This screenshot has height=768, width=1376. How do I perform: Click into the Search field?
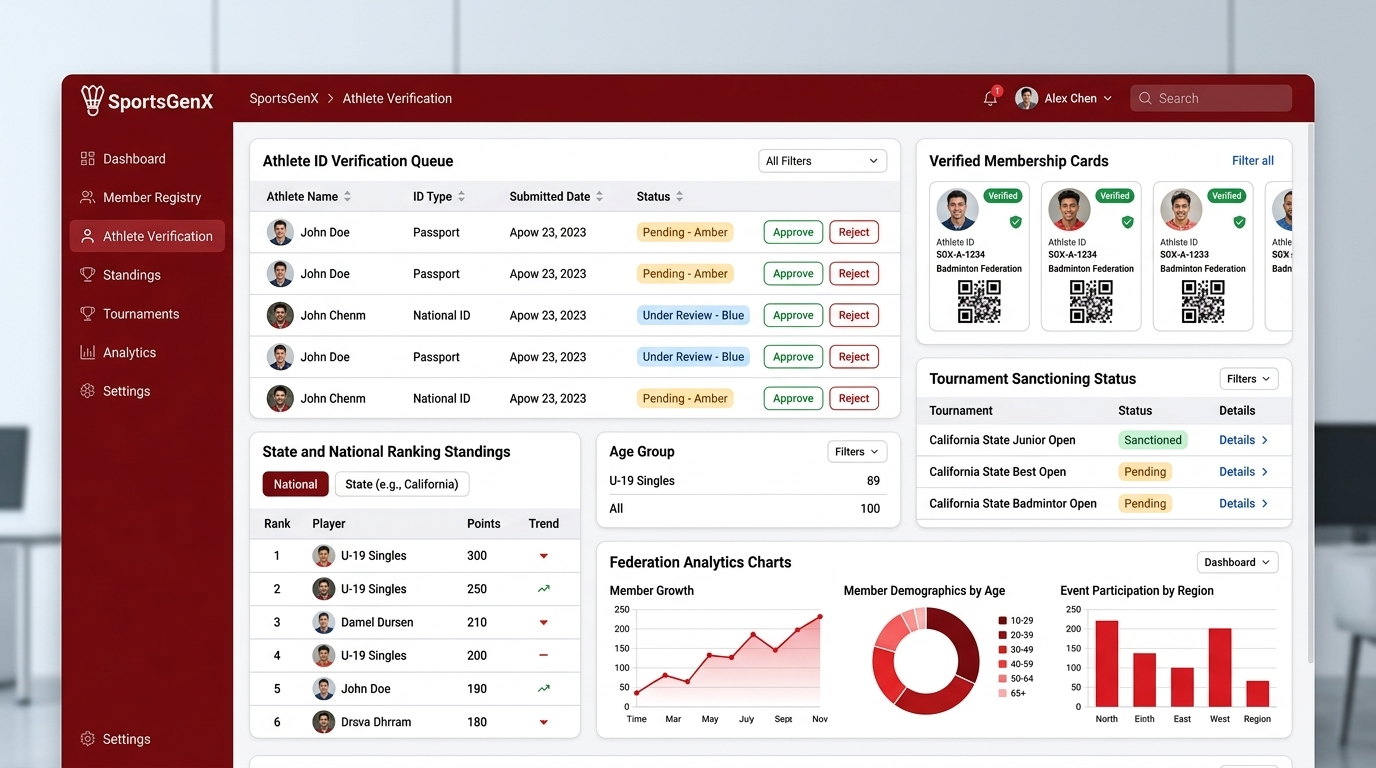coord(1211,98)
